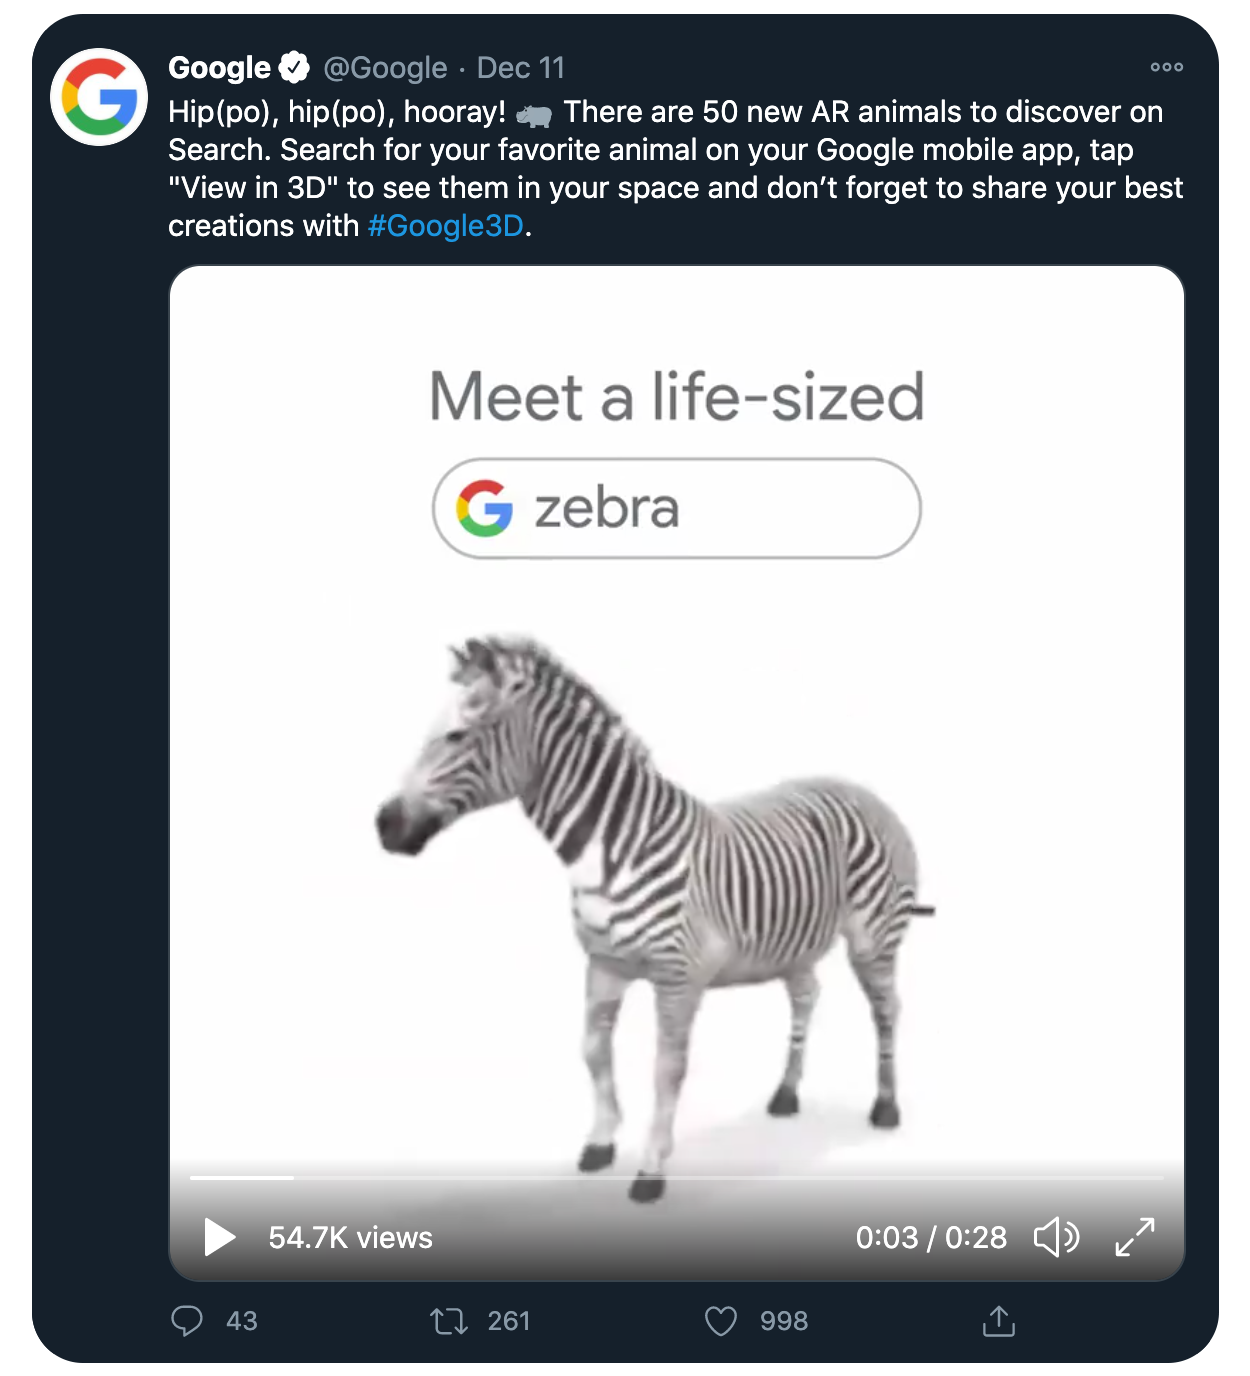Image resolution: width=1250 pixels, height=1376 pixels.
Task: Mute the video with the speaker icon
Action: 1056,1237
